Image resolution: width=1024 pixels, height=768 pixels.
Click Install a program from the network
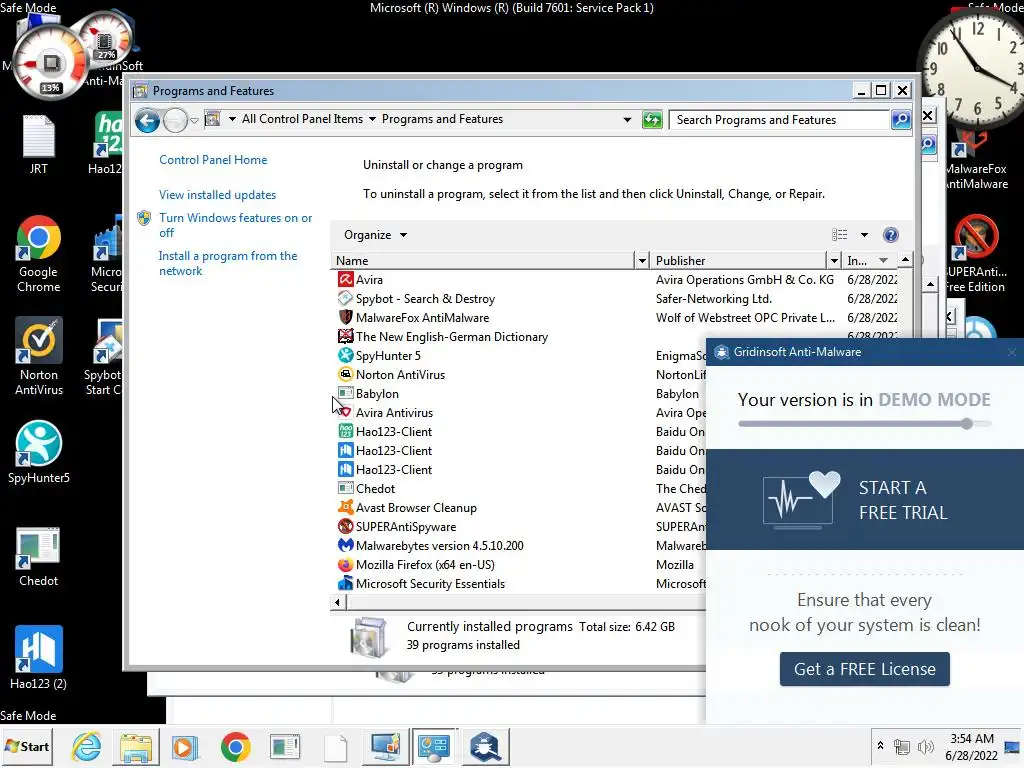point(228,263)
